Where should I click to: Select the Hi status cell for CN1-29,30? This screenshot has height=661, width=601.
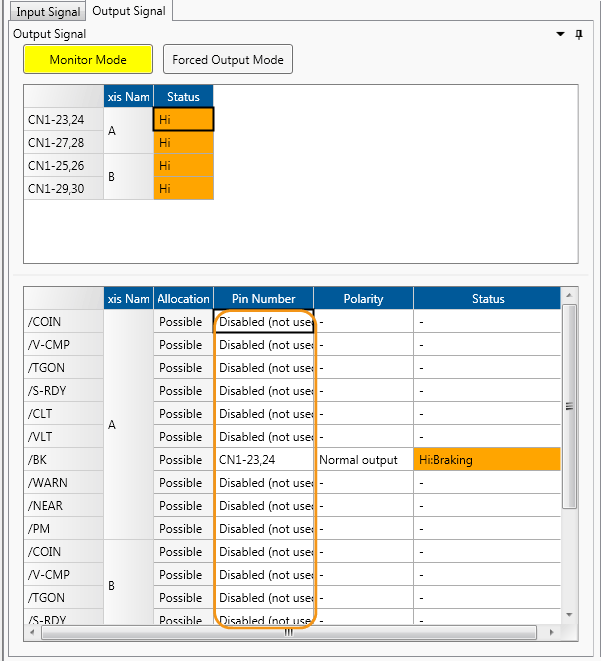click(183, 188)
